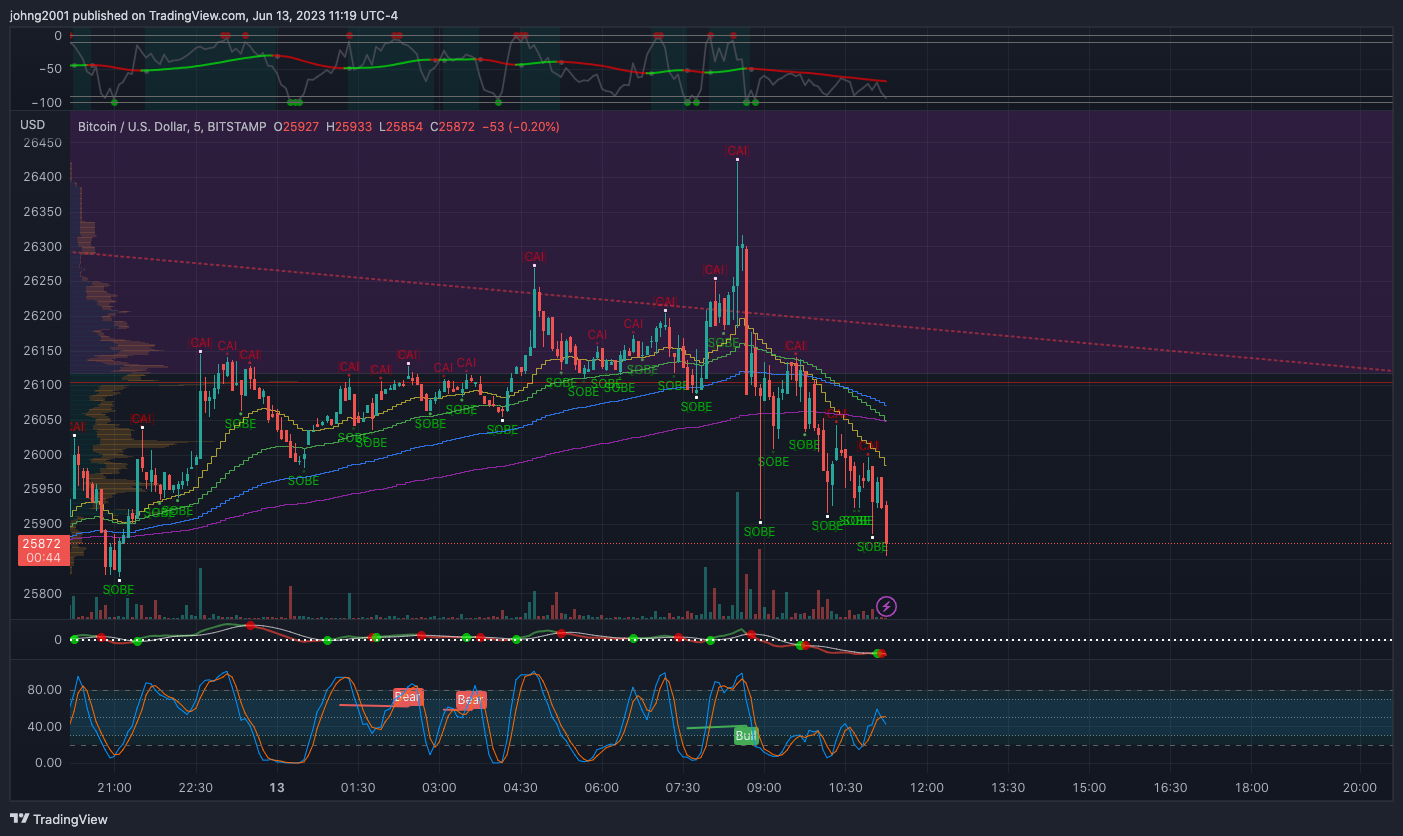
Task: Click the 21:00 time axis label
Action: (114, 788)
